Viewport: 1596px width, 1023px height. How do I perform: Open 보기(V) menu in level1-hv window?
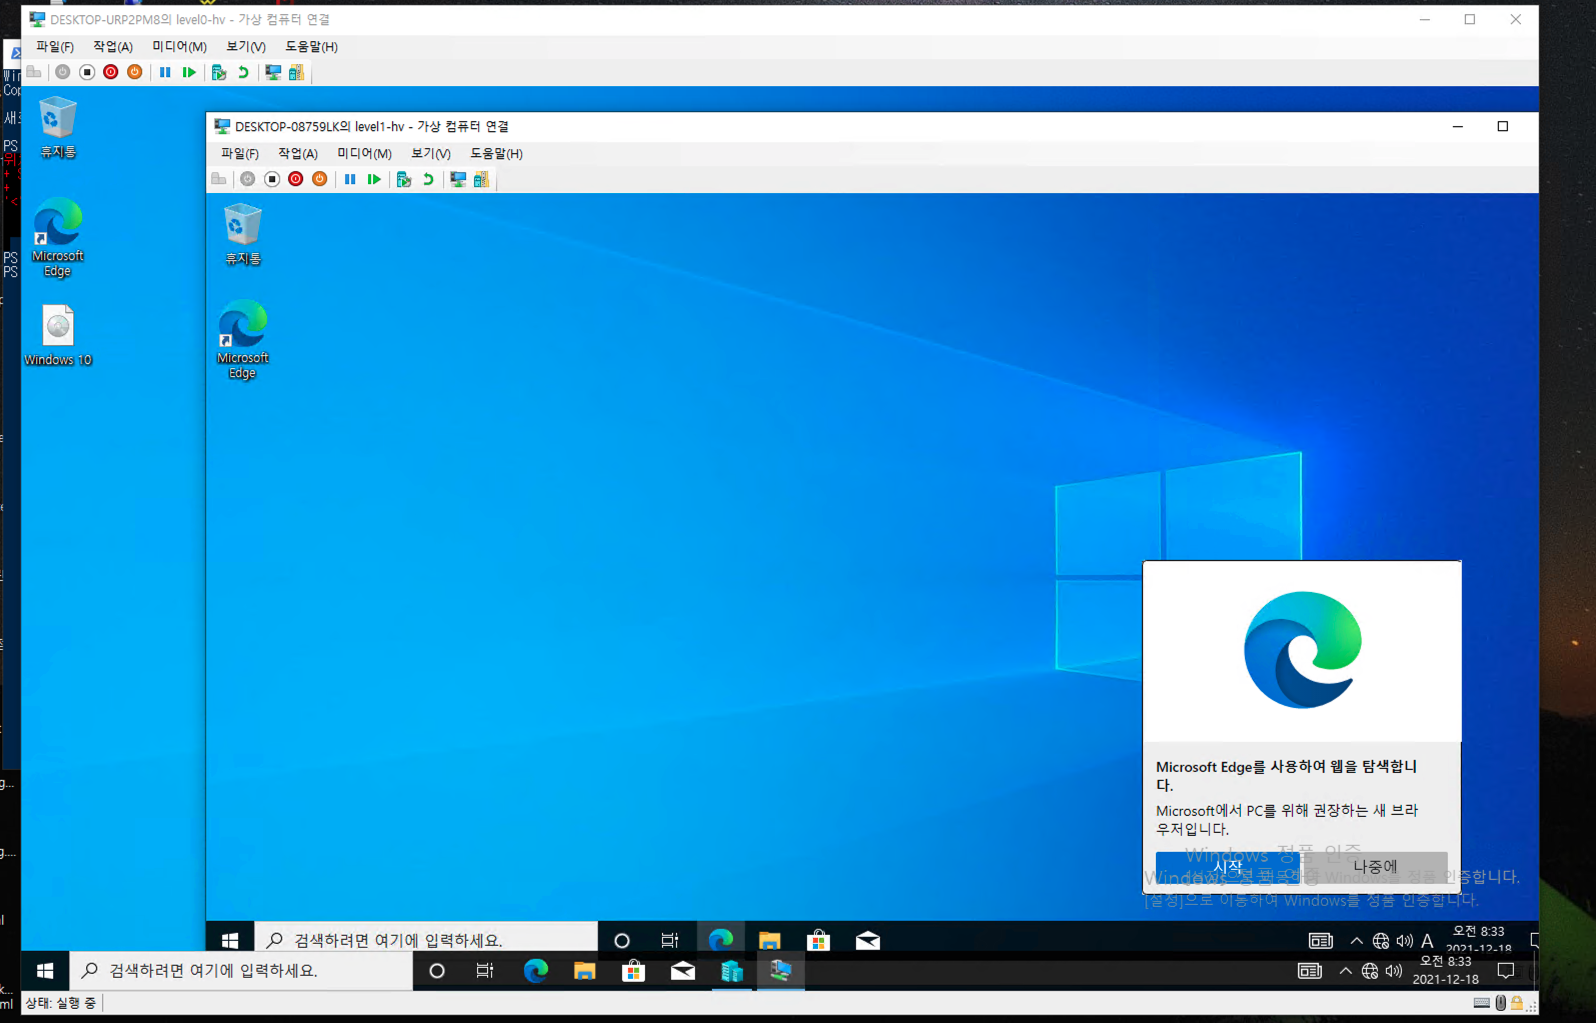point(431,154)
